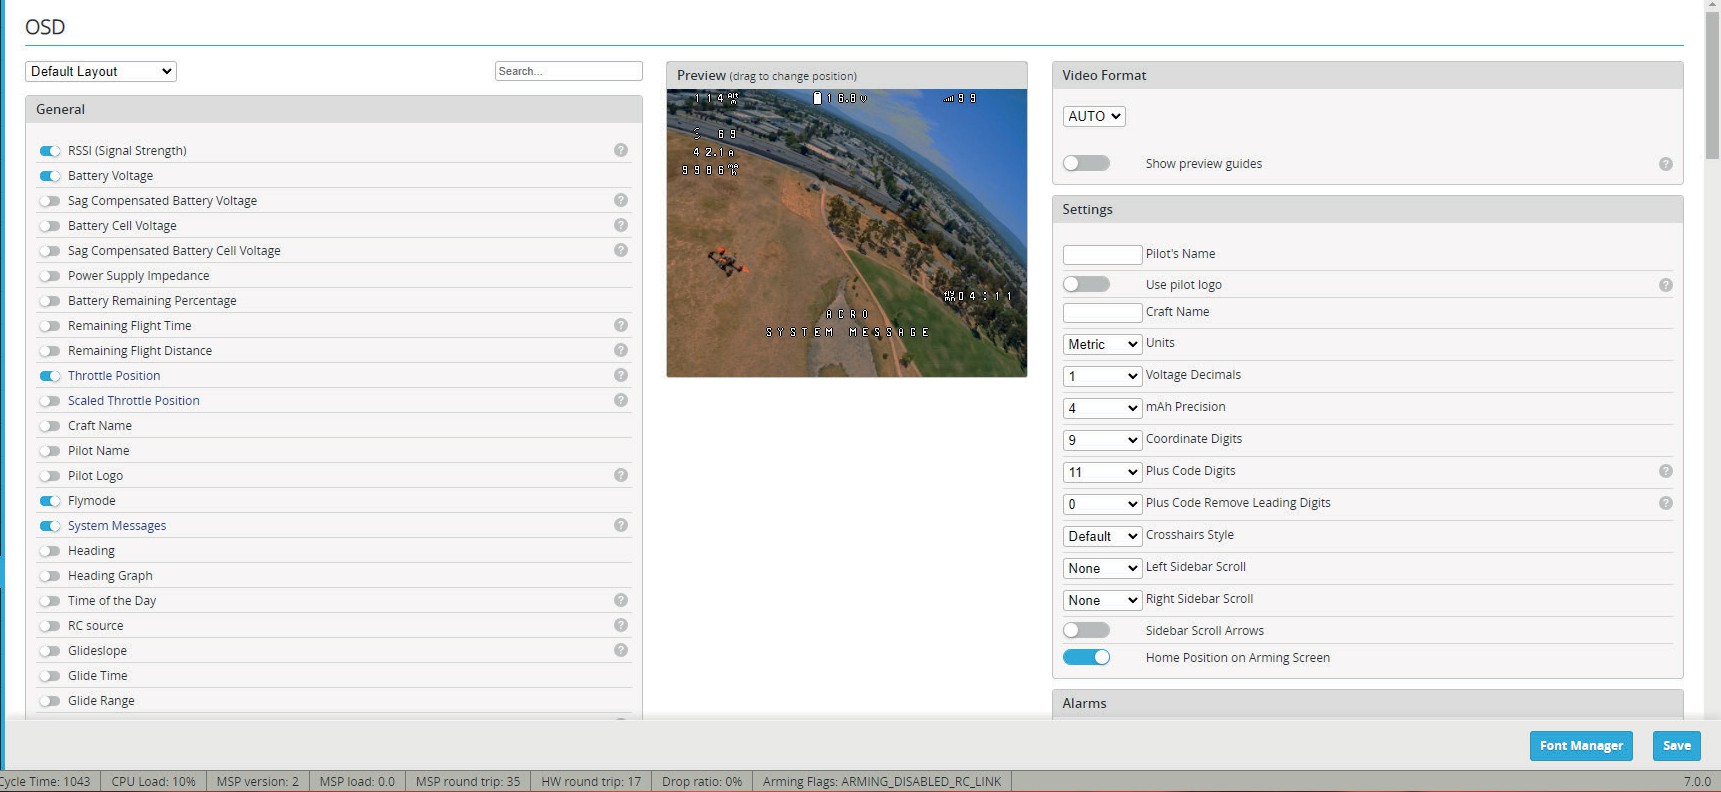1721x792 pixels.
Task: Open help icon next to Throttle Position
Action: coord(621,375)
